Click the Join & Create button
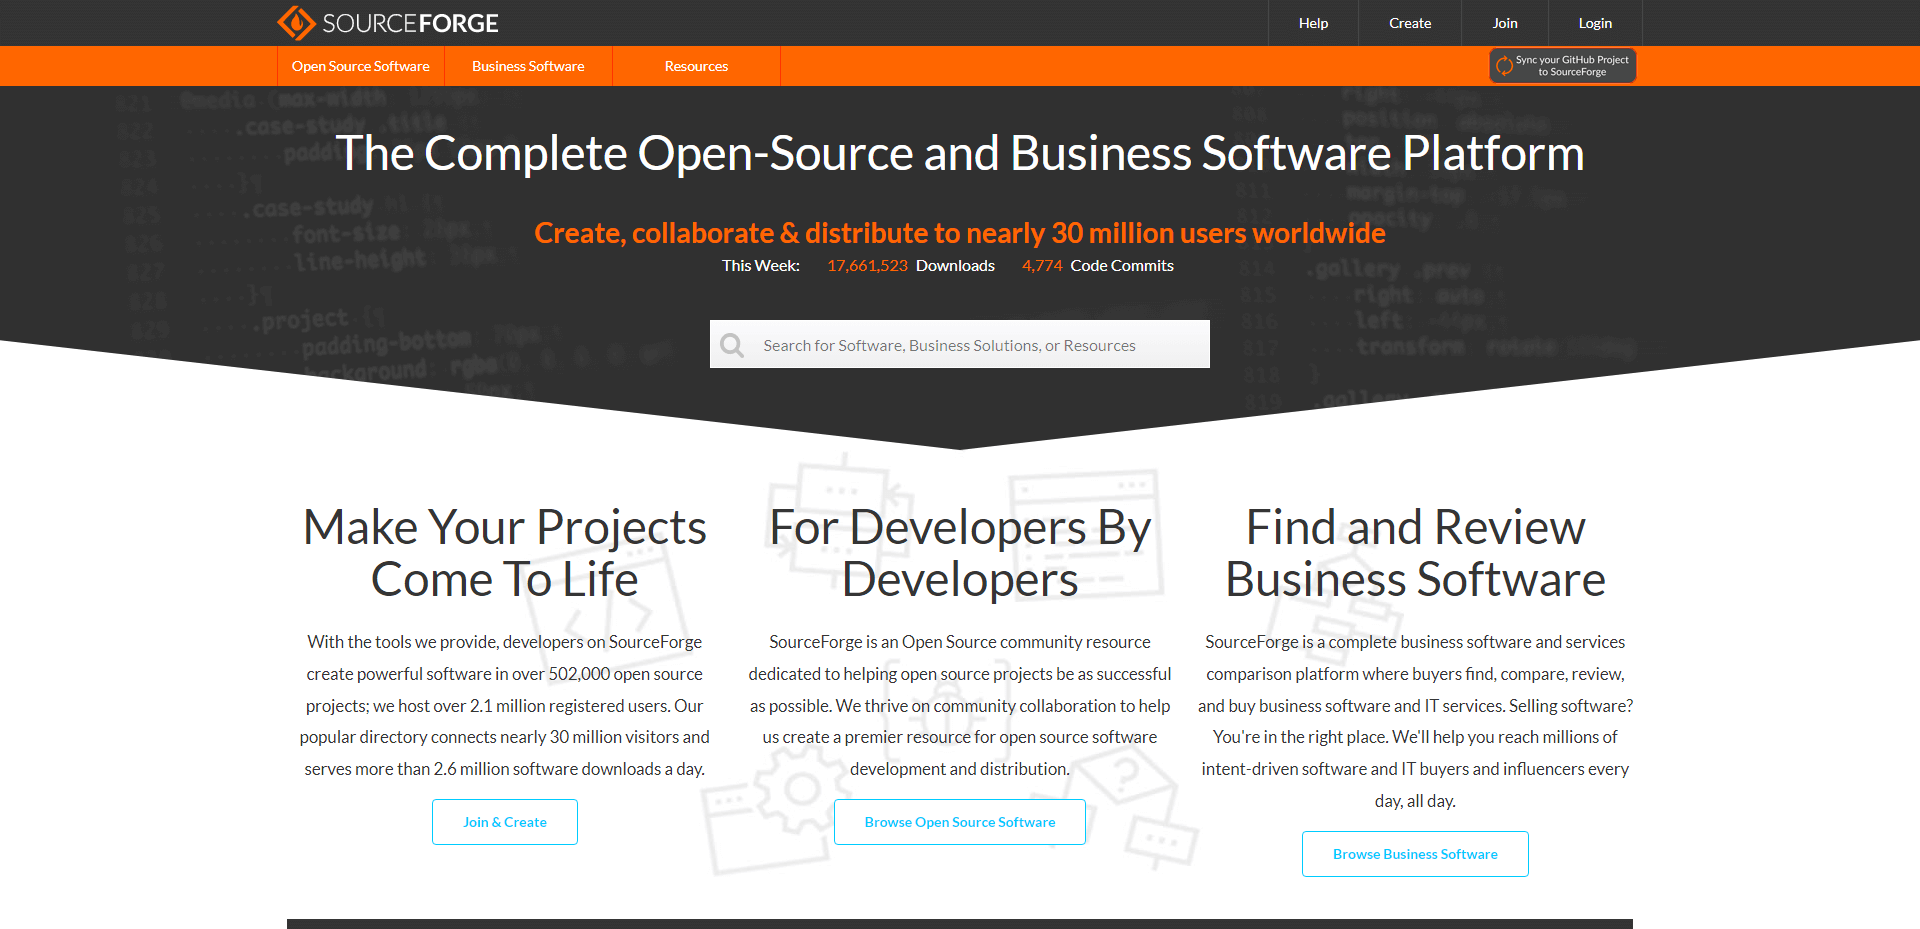Image resolution: width=1920 pixels, height=929 pixels. 505,822
